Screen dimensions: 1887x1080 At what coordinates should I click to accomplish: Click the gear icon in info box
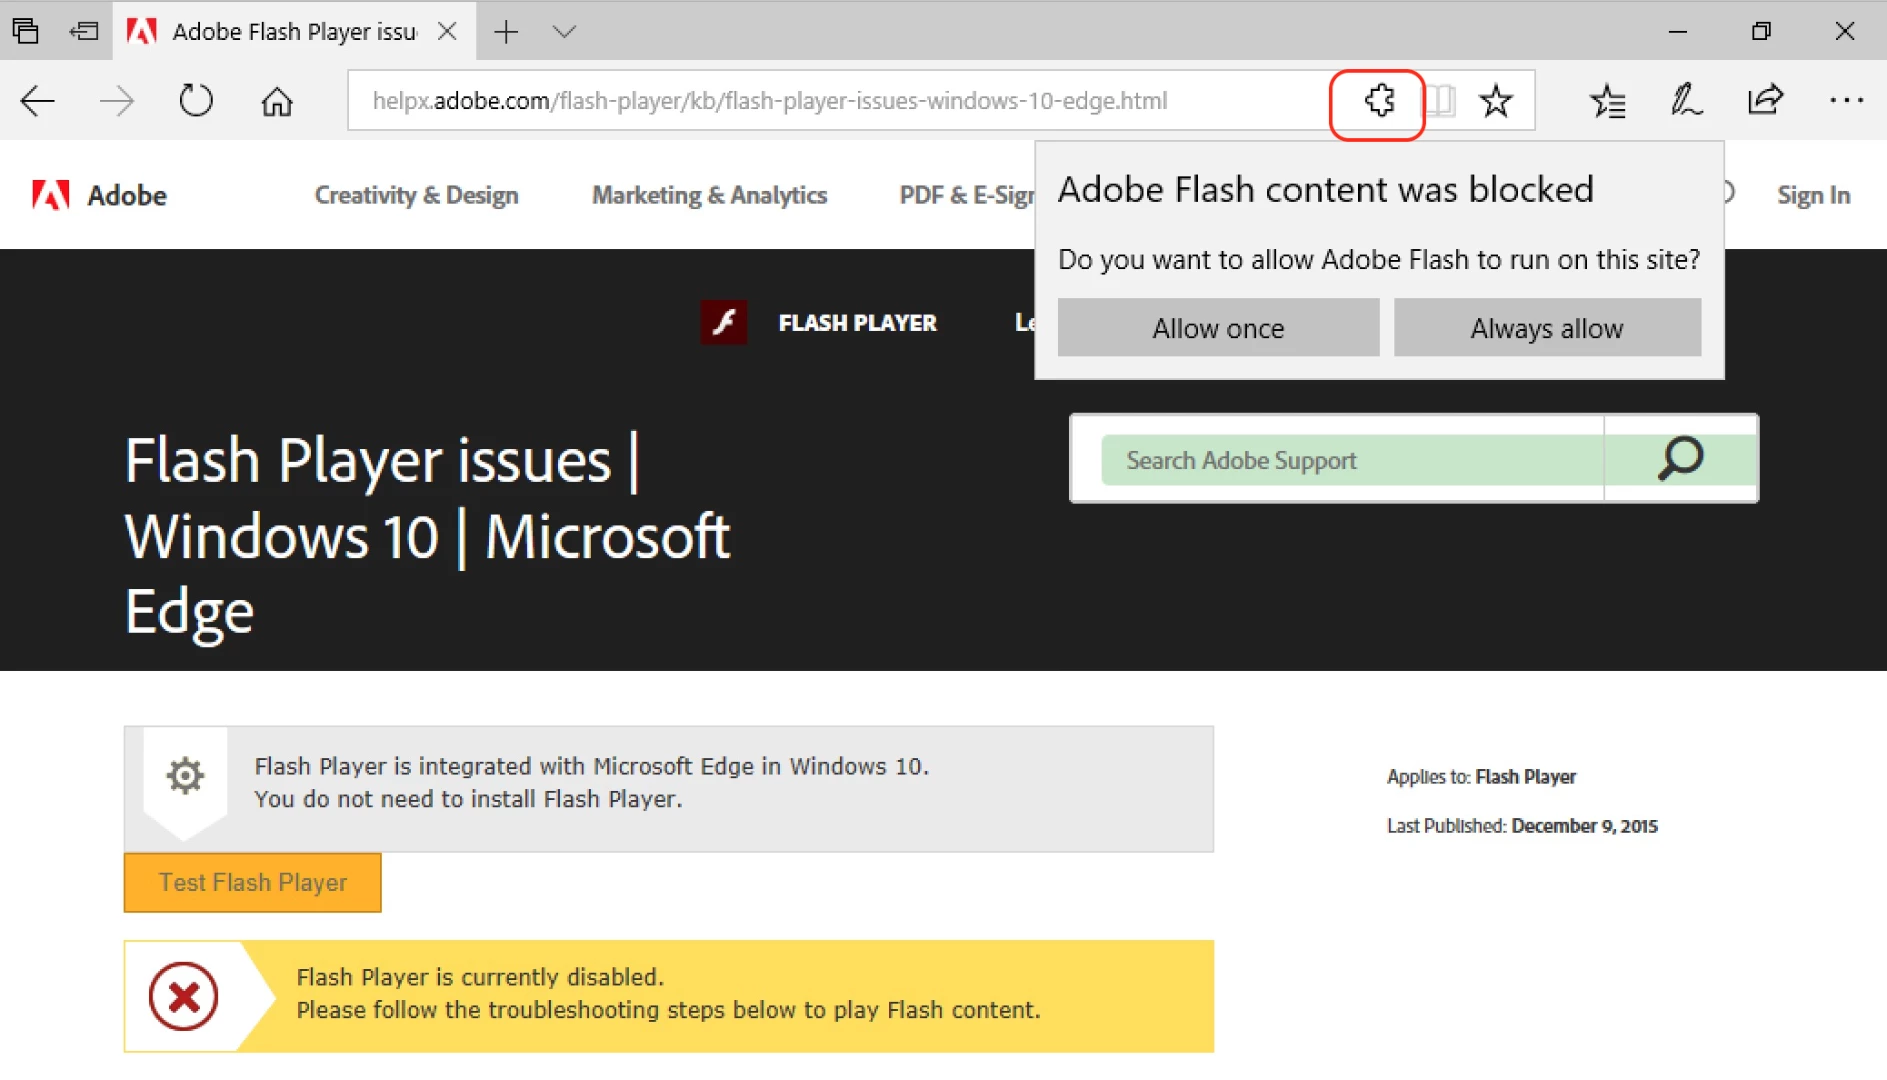click(x=185, y=775)
